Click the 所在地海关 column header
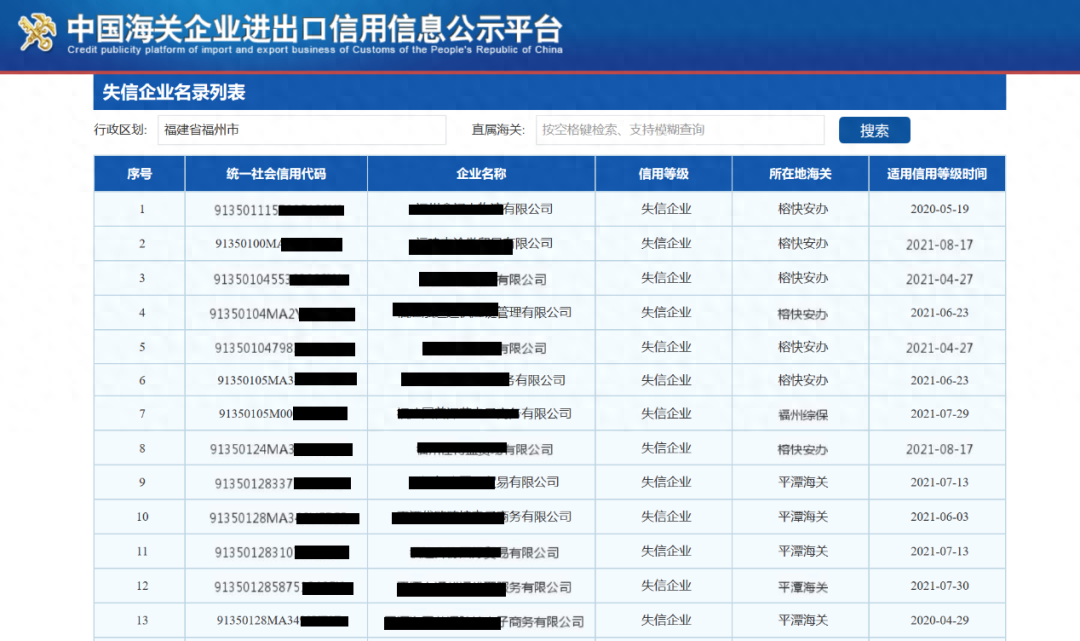1080x641 pixels. [800, 174]
